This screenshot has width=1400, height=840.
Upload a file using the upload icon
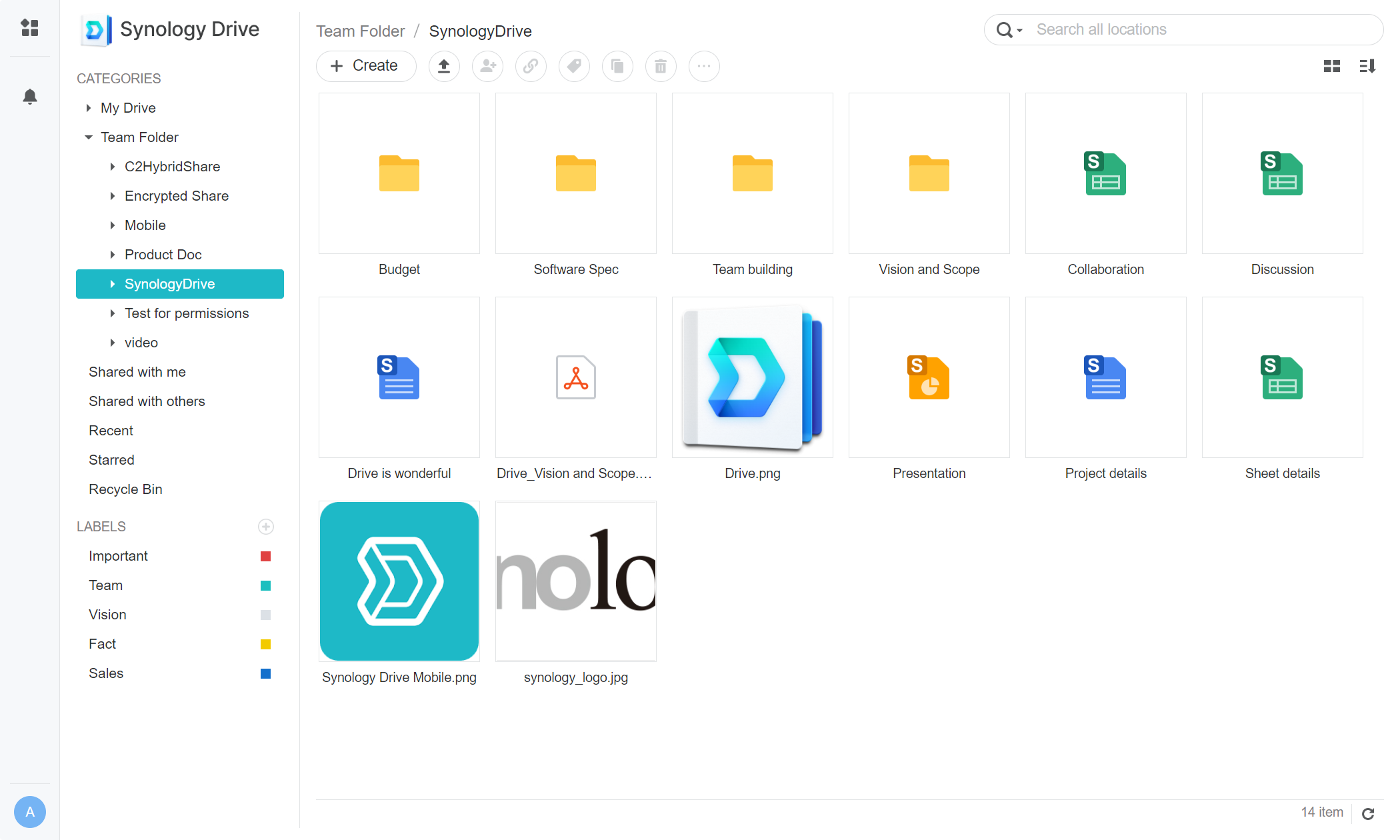point(444,66)
